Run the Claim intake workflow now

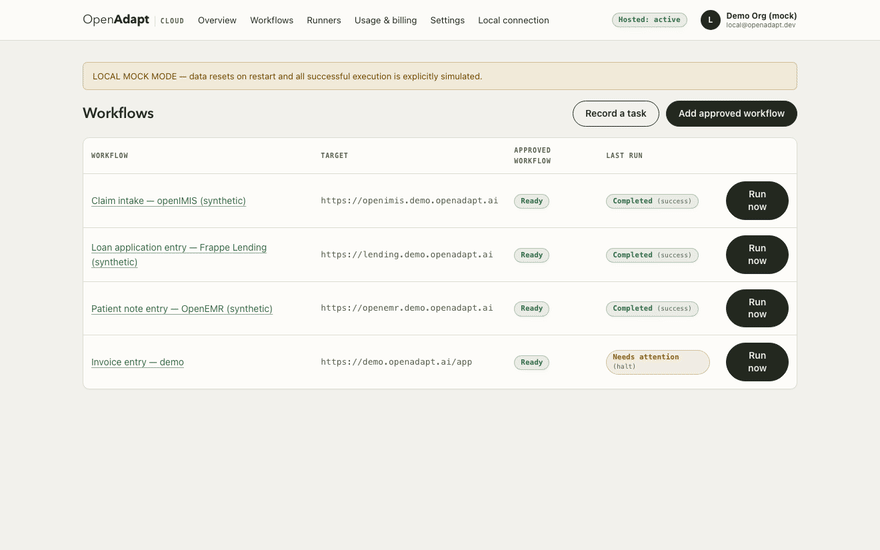(x=757, y=200)
